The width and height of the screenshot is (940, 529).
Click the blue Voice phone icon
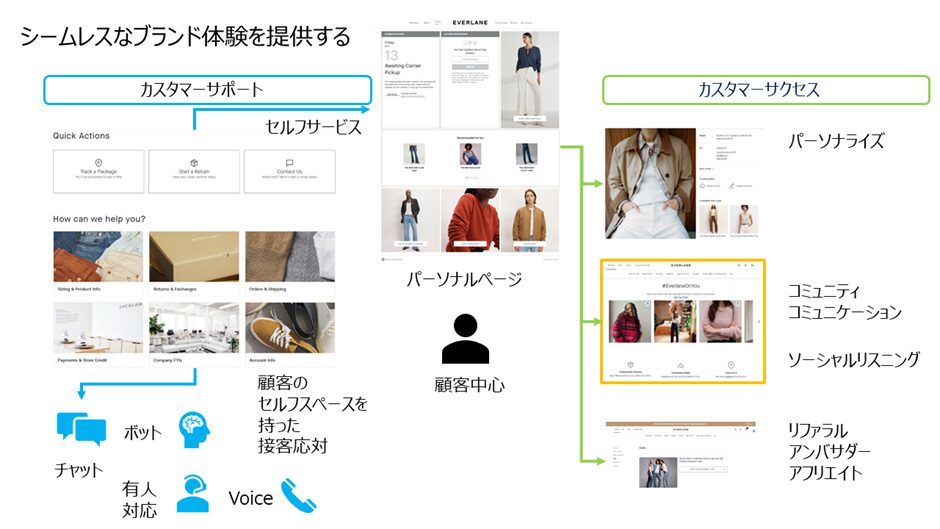tap(299, 496)
